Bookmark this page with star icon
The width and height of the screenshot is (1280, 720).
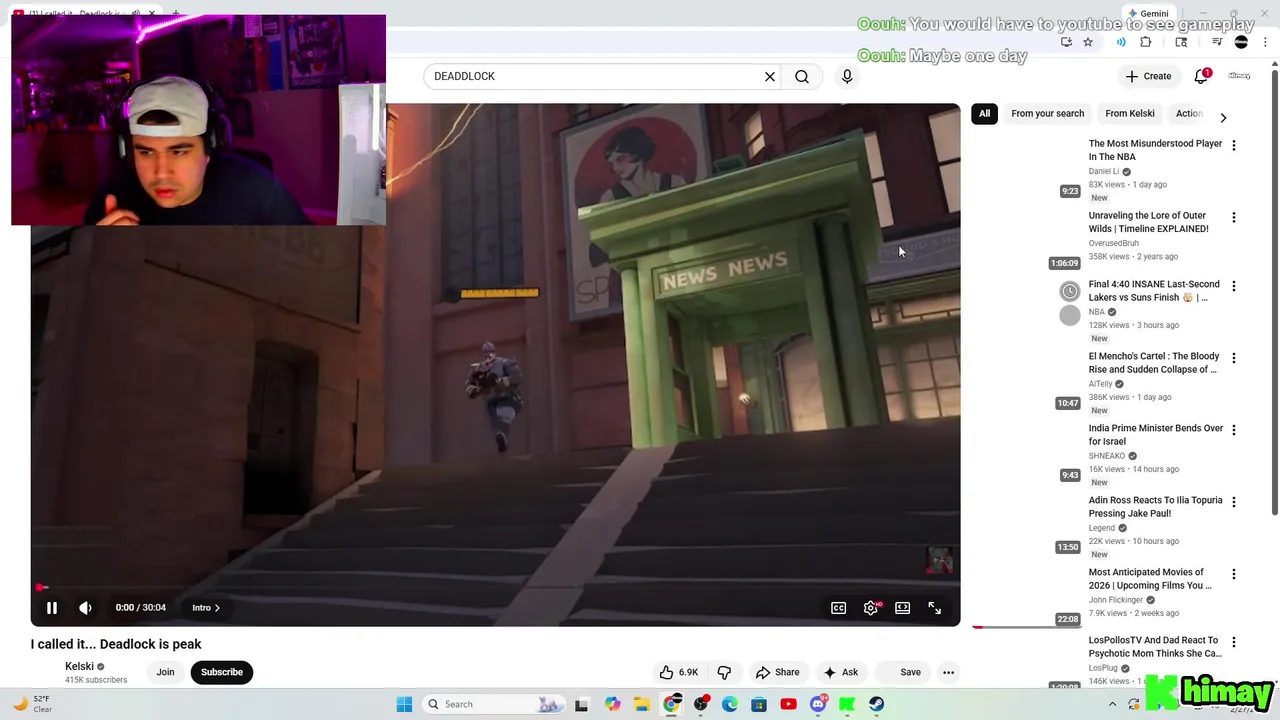pos(1088,42)
